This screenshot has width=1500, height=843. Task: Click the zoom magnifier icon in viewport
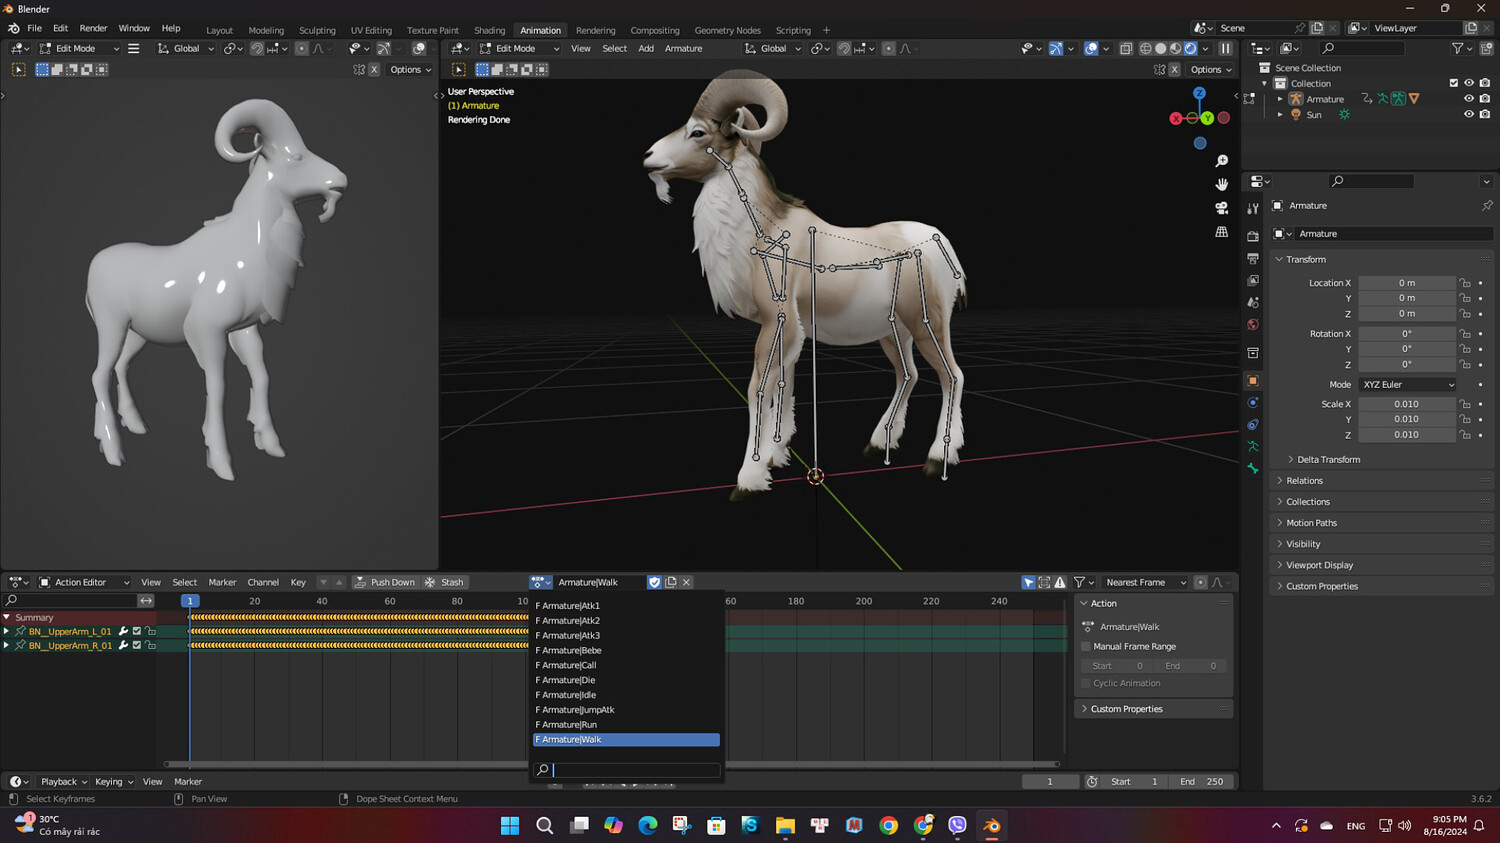tap(1221, 161)
